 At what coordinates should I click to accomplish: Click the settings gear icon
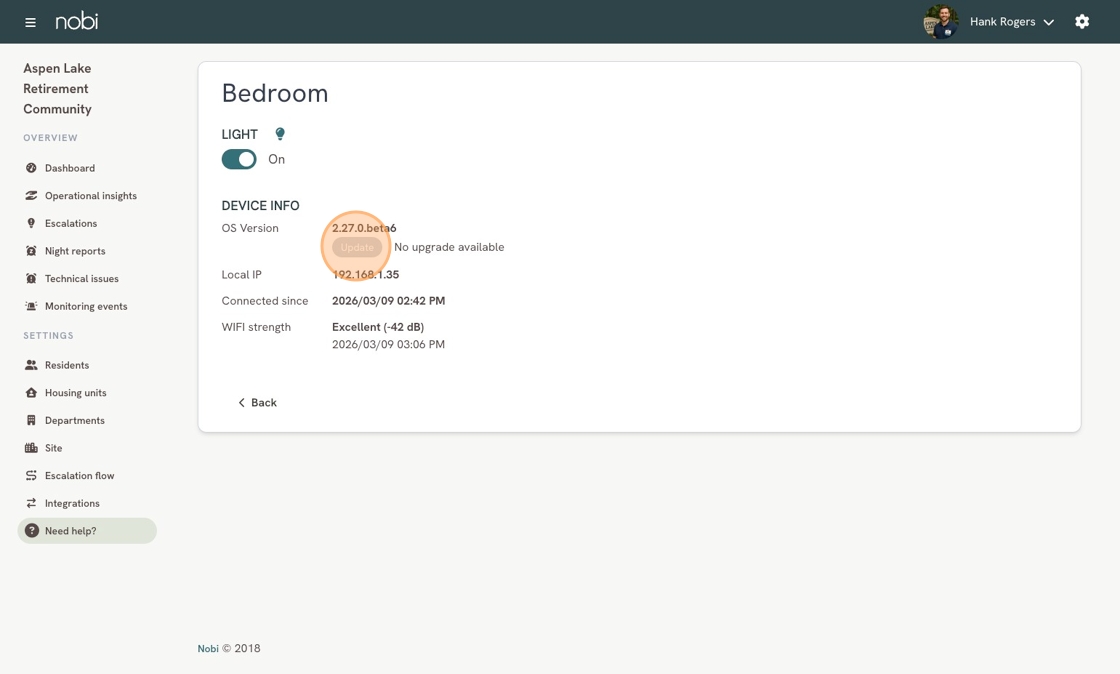pyautogui.click(x=1081, y=21)
